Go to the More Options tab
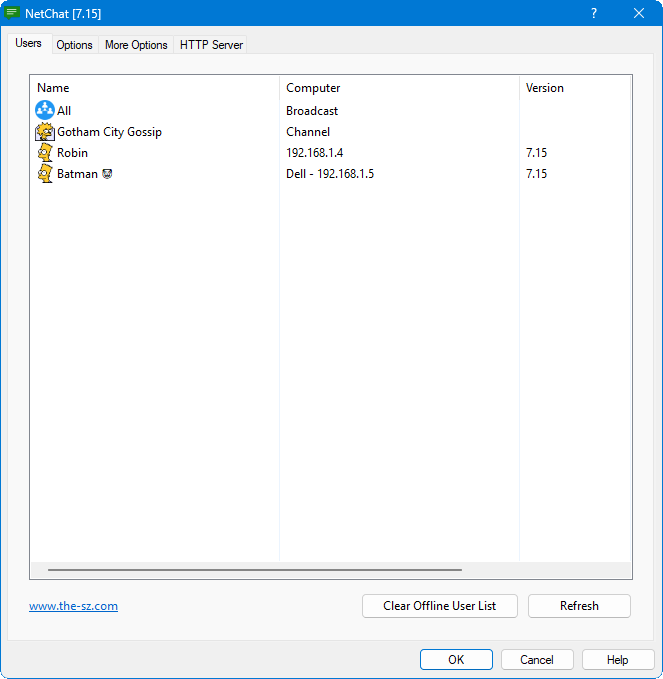The height and width of the screenshot is (679, 663). [x=136, y=45]
